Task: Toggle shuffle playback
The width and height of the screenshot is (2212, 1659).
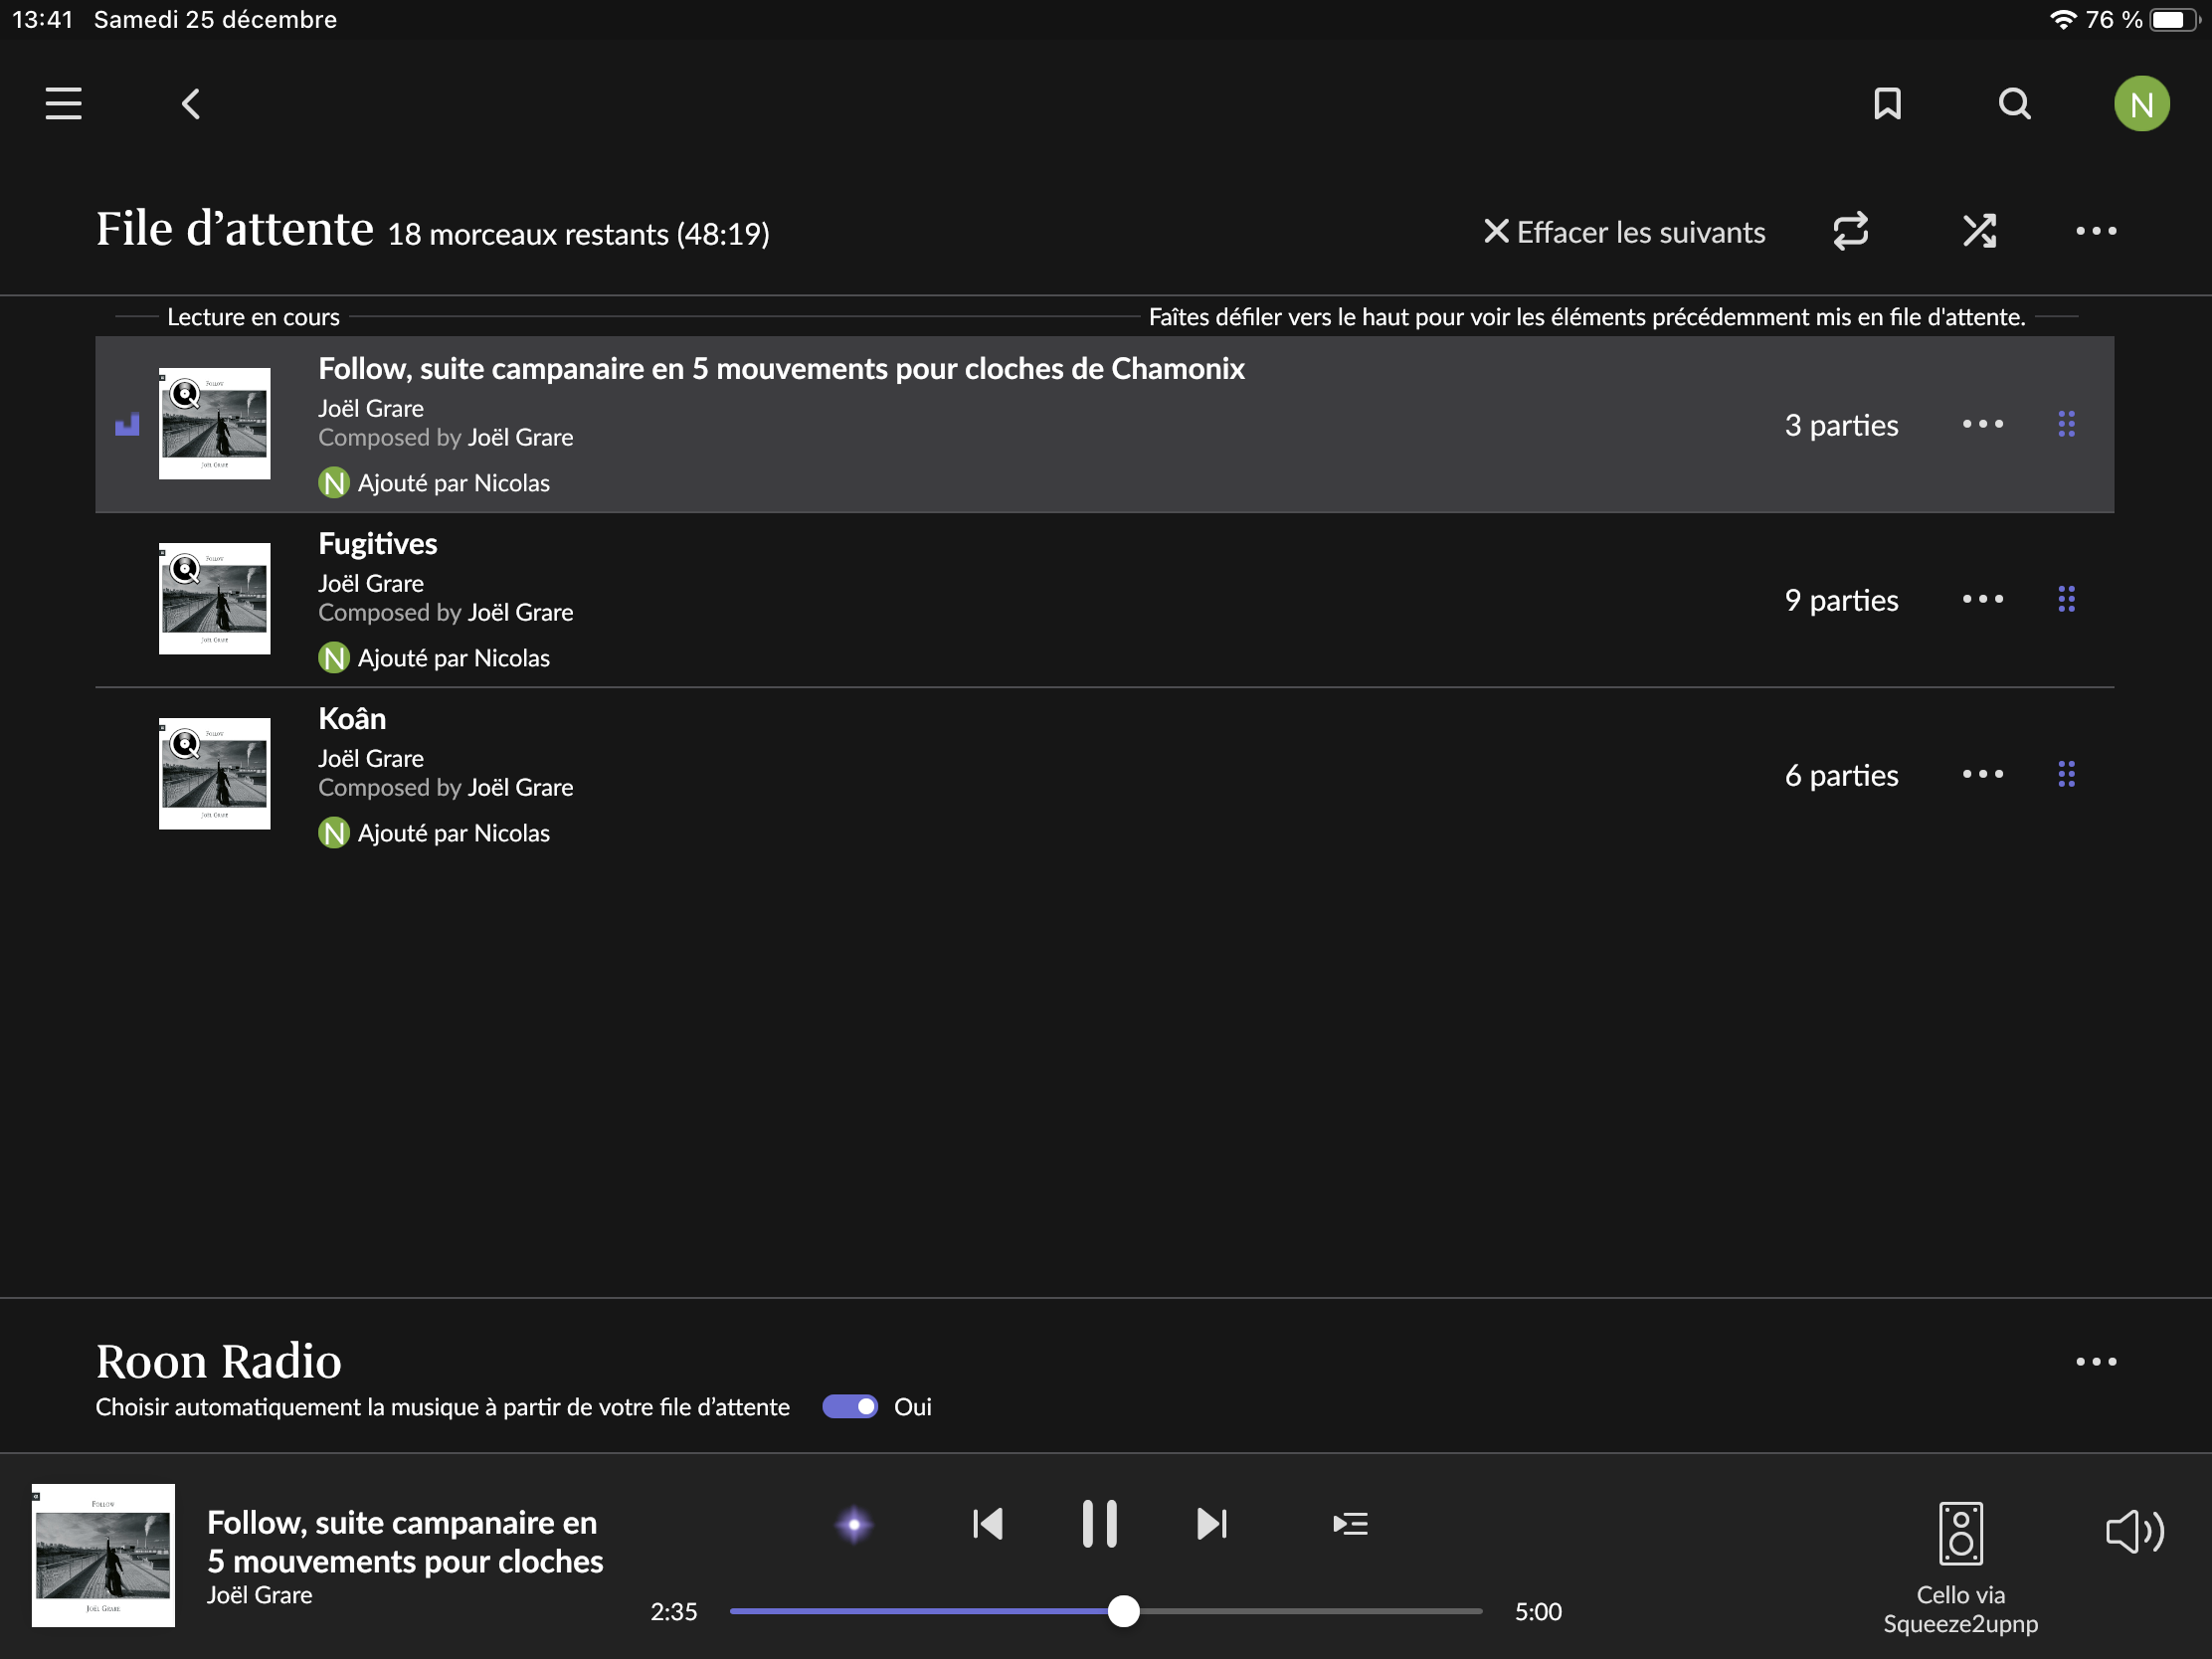Action: [1979, 231]
